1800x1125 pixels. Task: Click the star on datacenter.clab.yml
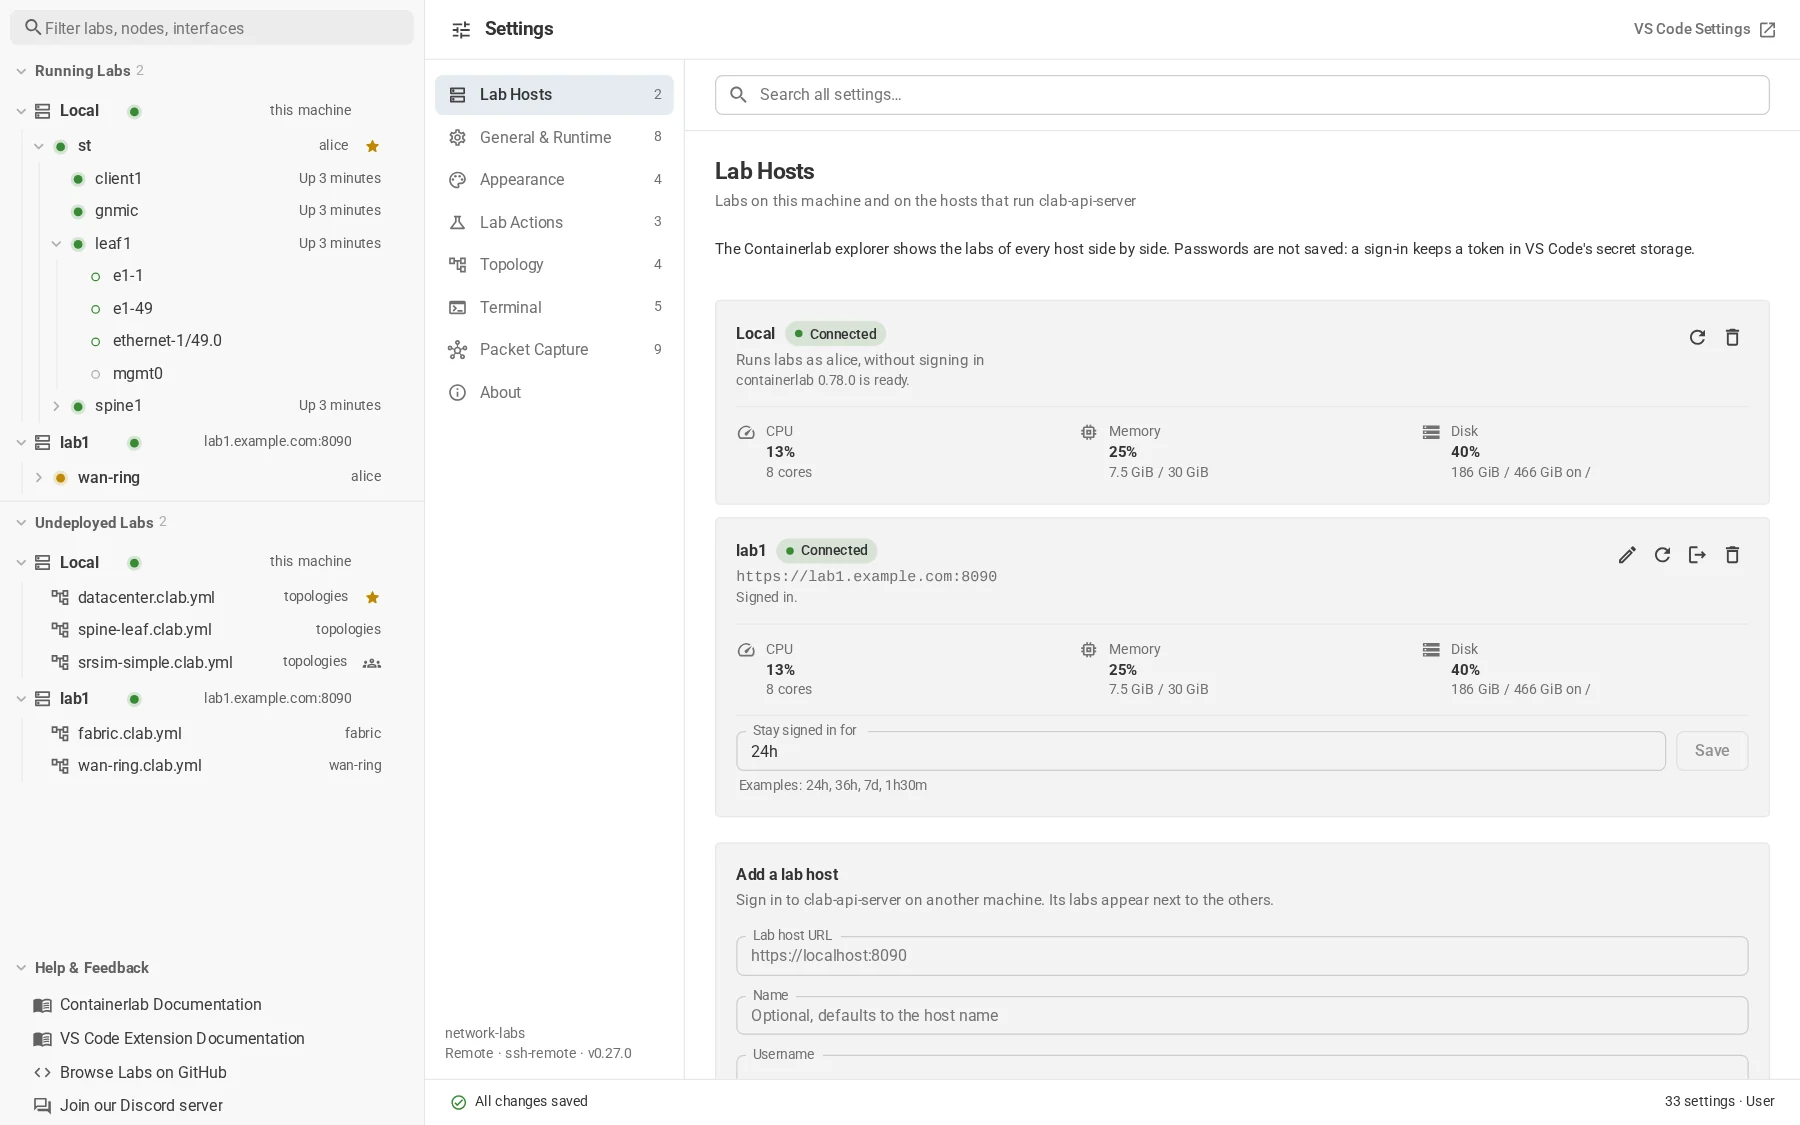pyautogui.click(x=372, y=597)
